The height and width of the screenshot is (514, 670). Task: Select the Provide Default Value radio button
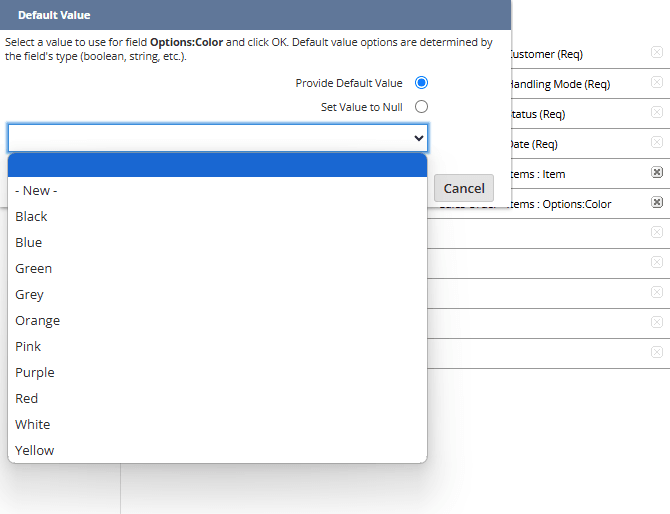(x=421, y=82)
